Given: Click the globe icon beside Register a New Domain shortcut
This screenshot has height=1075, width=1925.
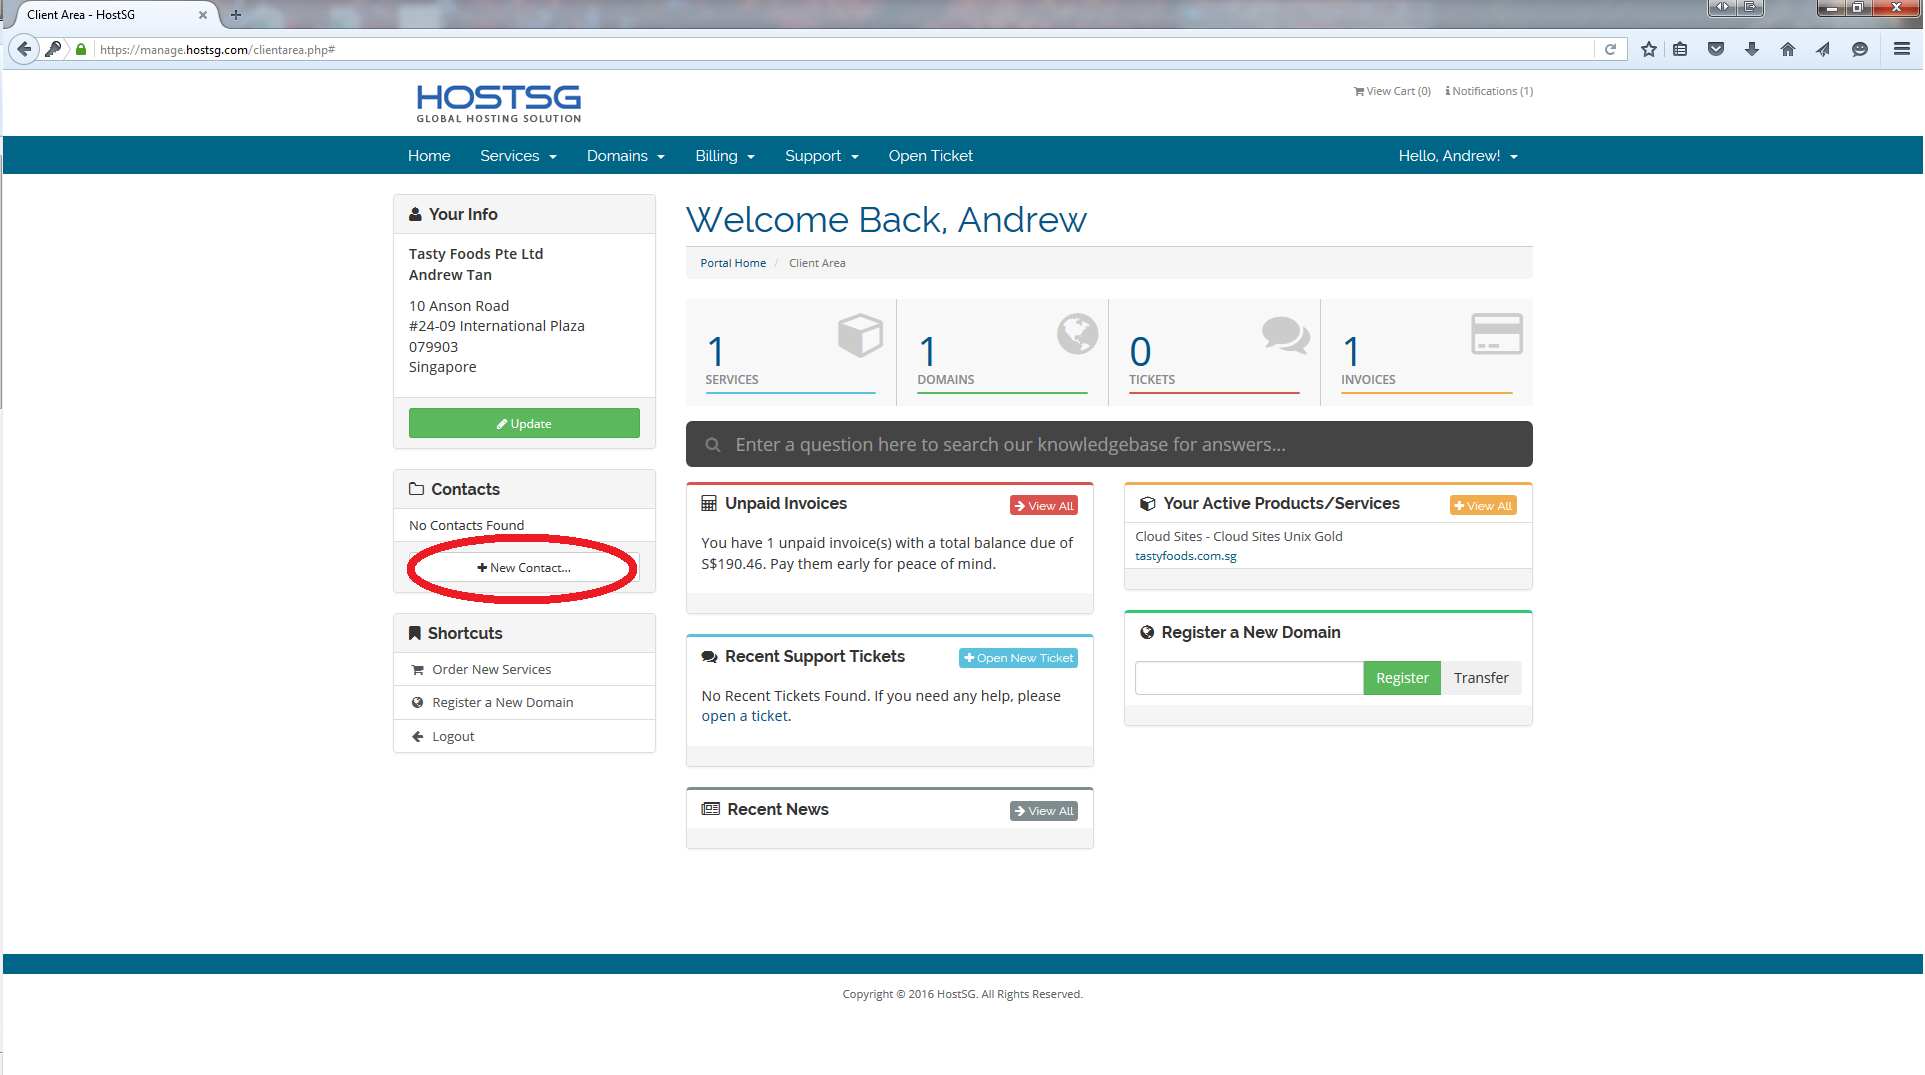Looking at the screenshot, I should coord(418,703).
